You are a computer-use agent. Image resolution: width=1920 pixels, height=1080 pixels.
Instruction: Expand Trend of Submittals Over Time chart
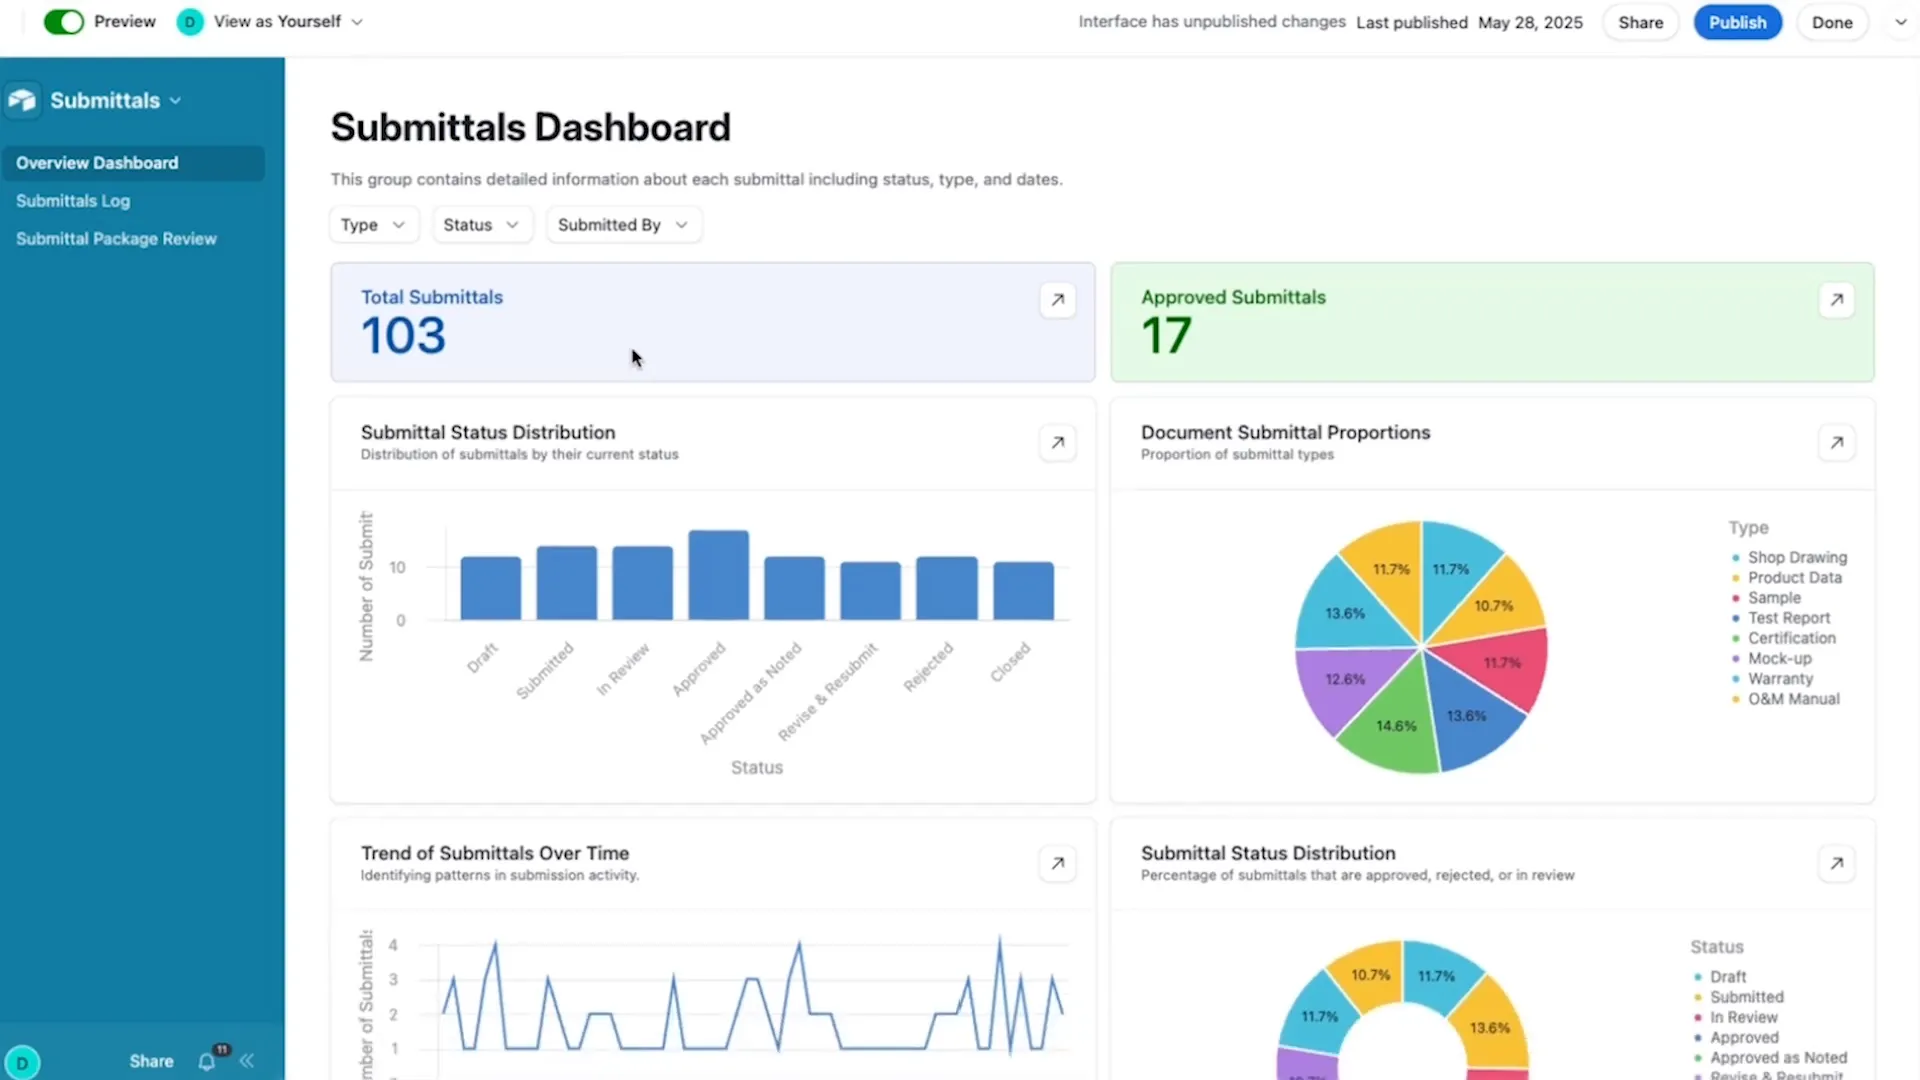(x=1057, y=863)
